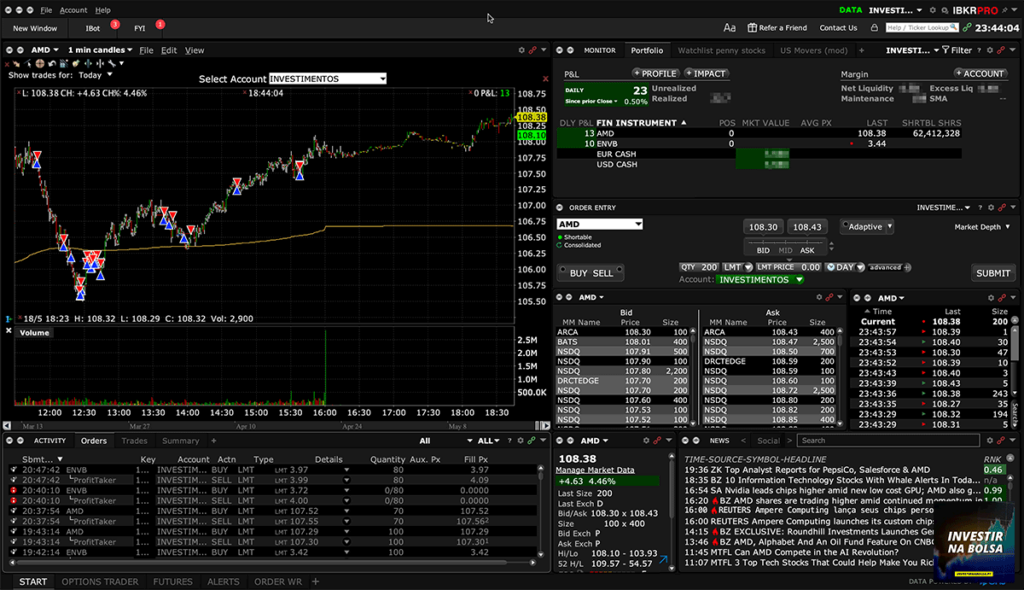Click the Aa font size icon

pos(729,28)
